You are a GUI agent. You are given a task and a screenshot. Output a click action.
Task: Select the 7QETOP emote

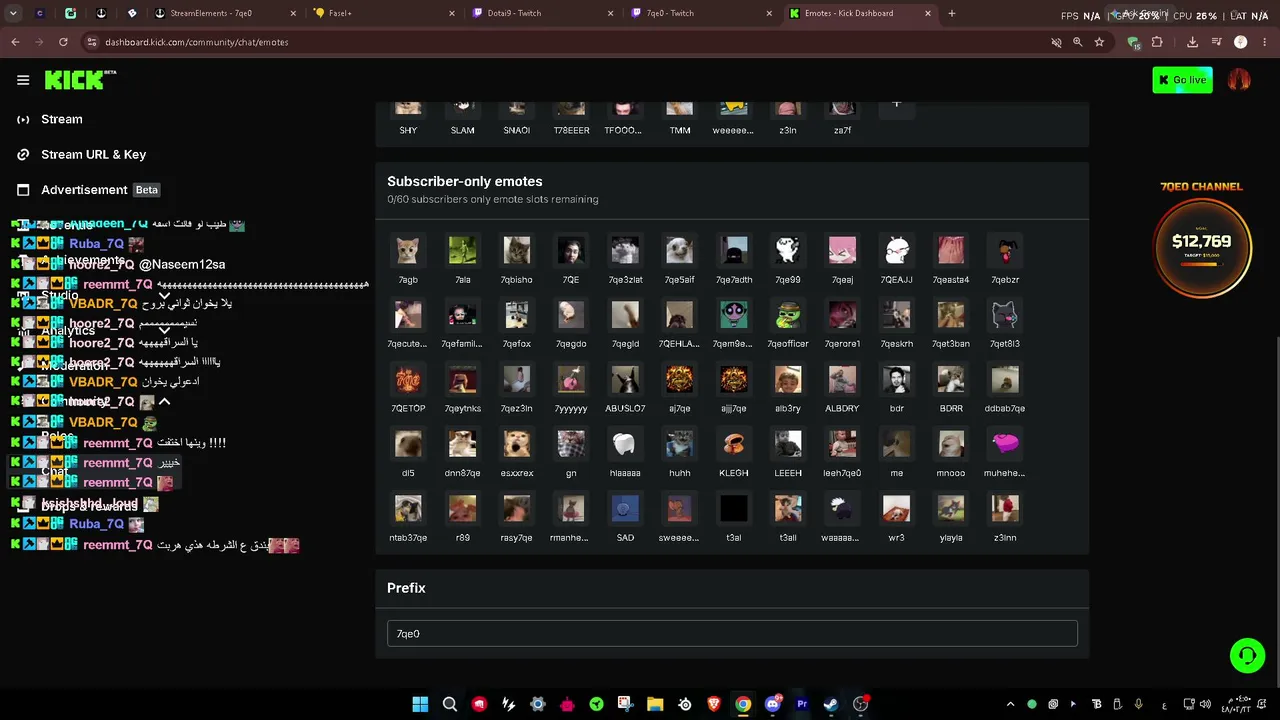[x=408, y=380]
